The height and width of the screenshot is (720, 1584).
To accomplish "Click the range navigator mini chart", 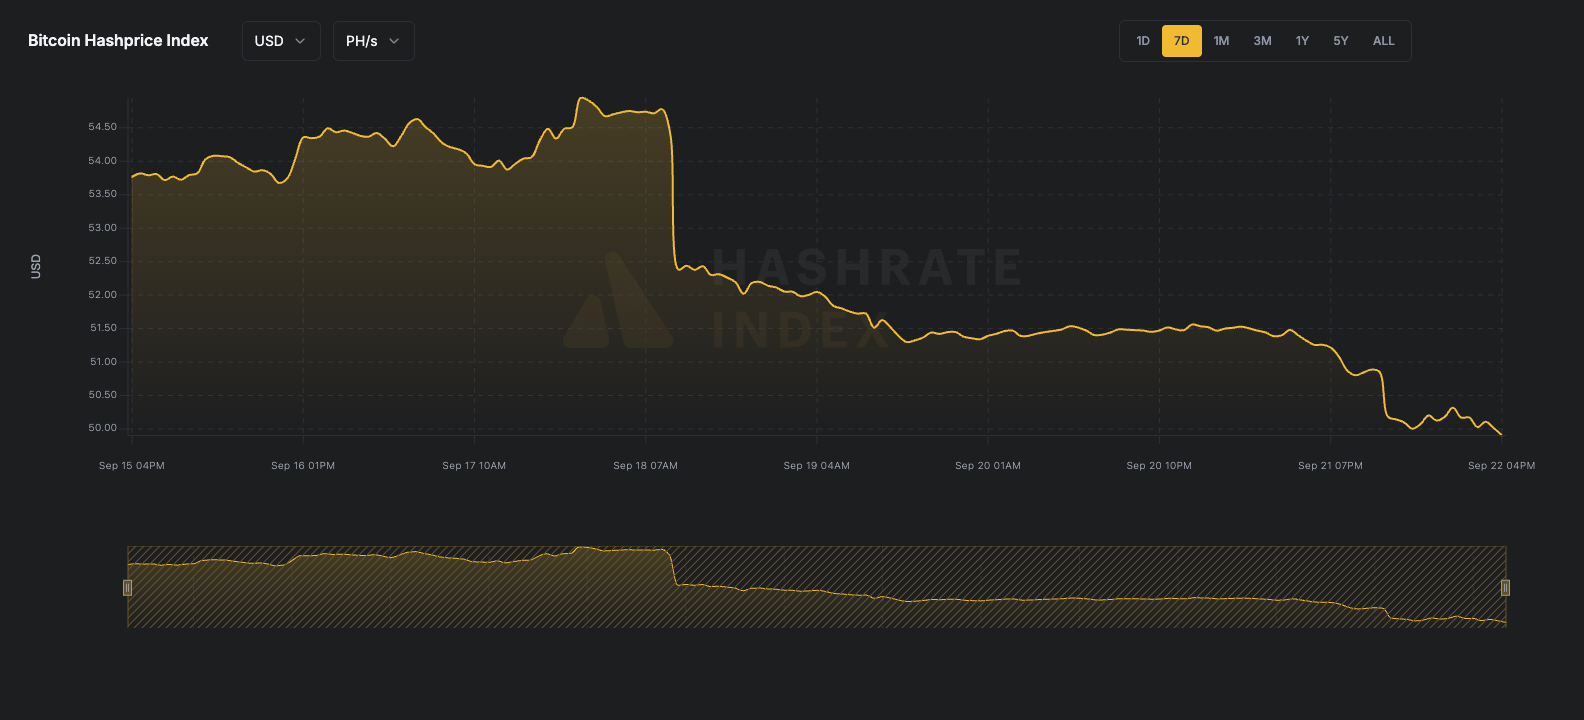I will pyautogui.click(x=816, y=587).
